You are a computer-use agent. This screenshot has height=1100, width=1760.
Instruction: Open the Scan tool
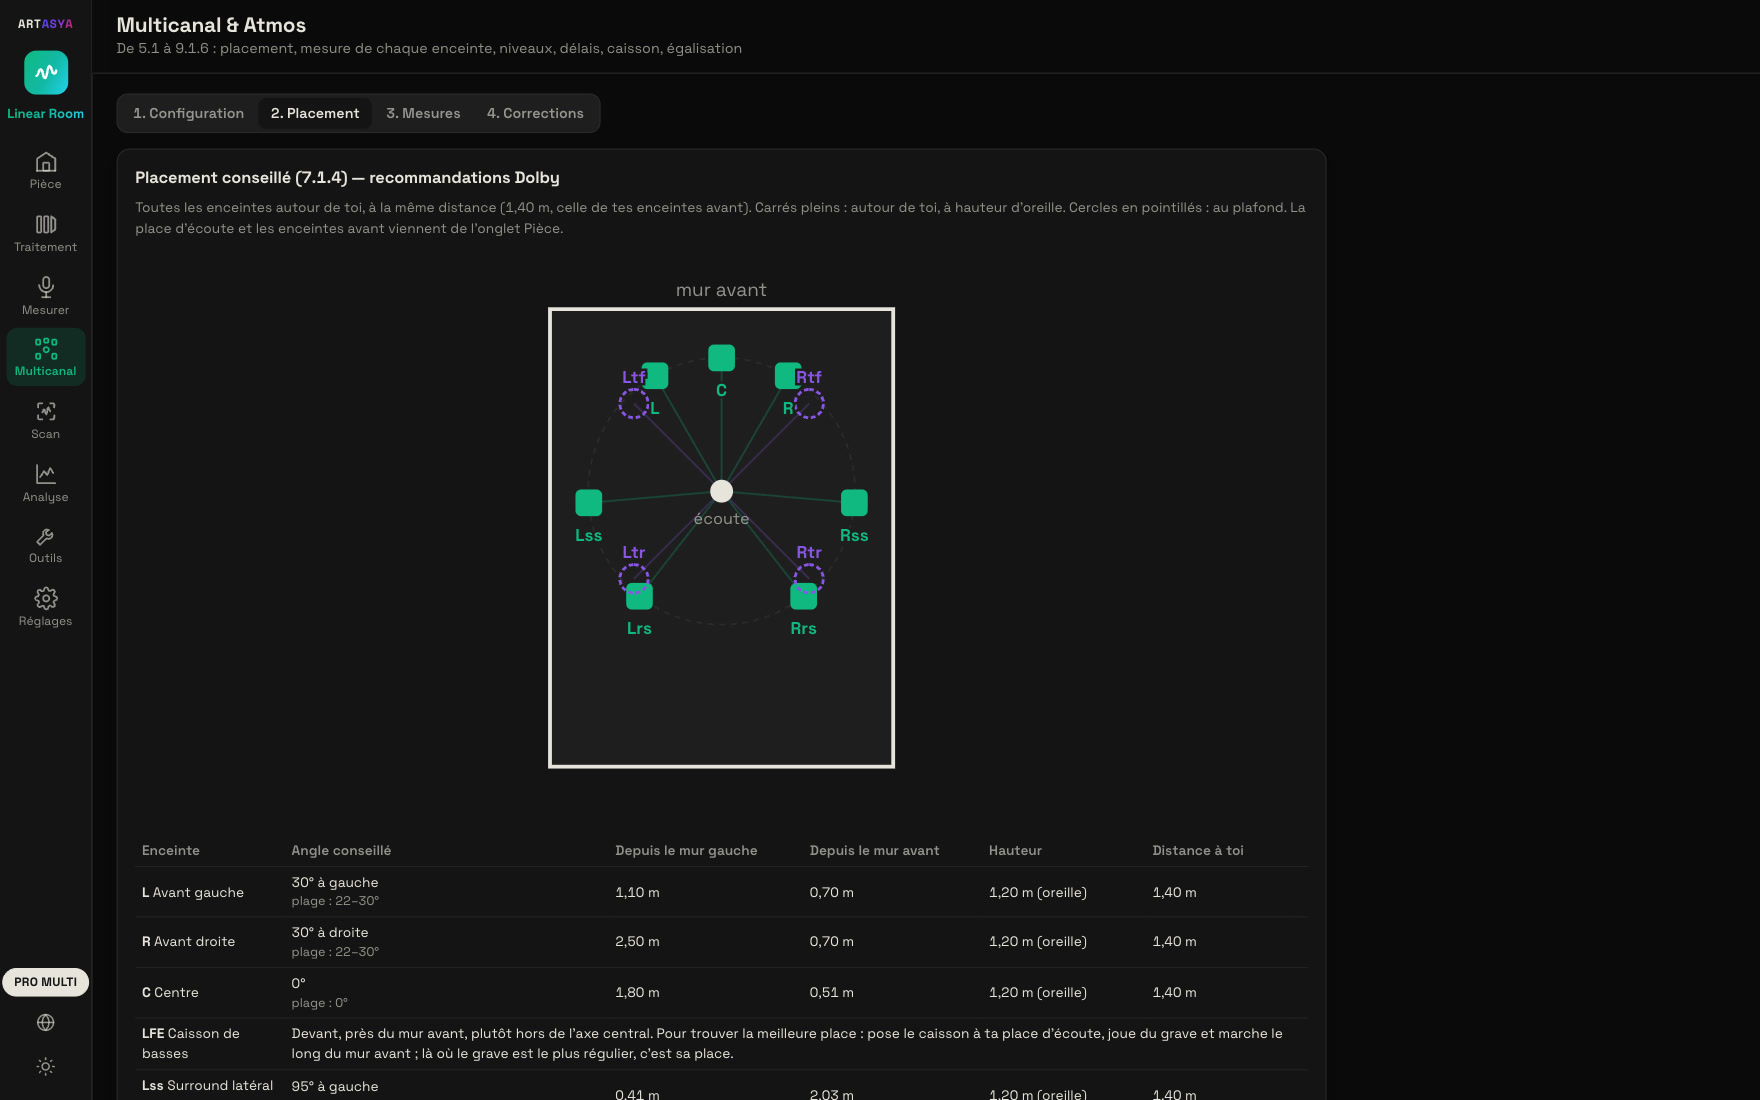click(x=45, y=421)
